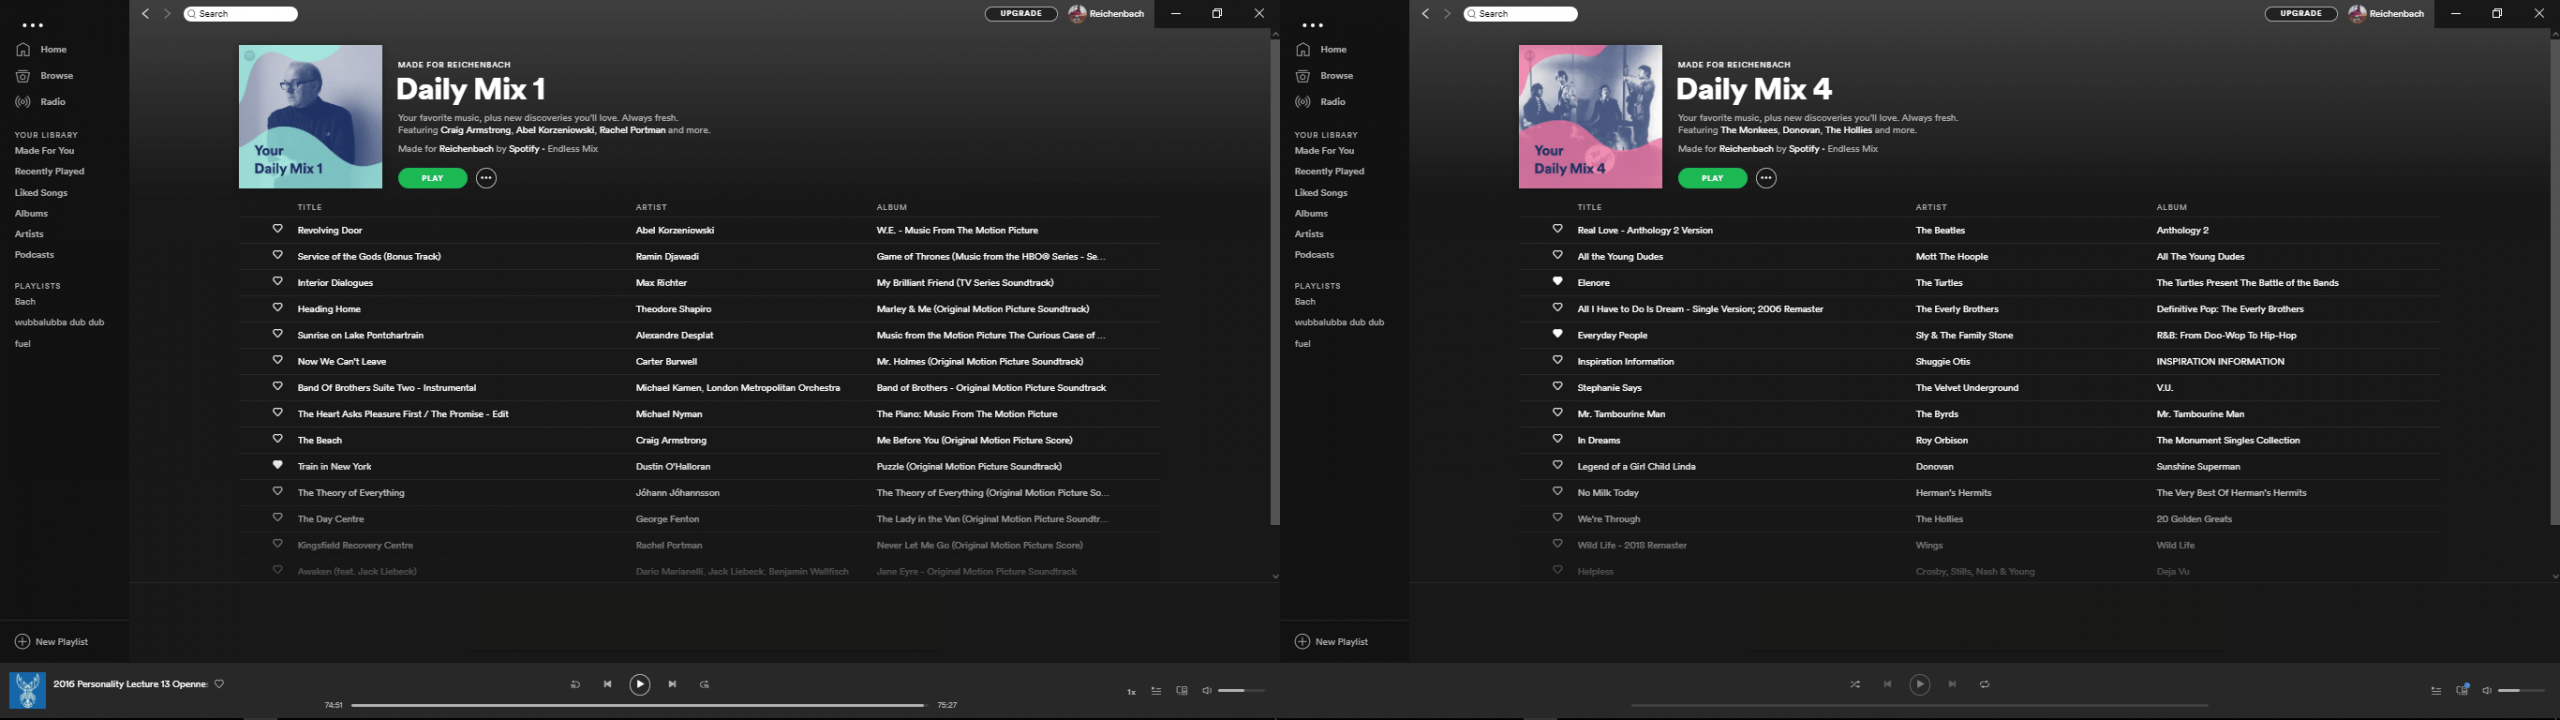Like Service of the Gods (Bonus Track)
Viewport: 2560px width, 720px height.
(x=278, y=255)
